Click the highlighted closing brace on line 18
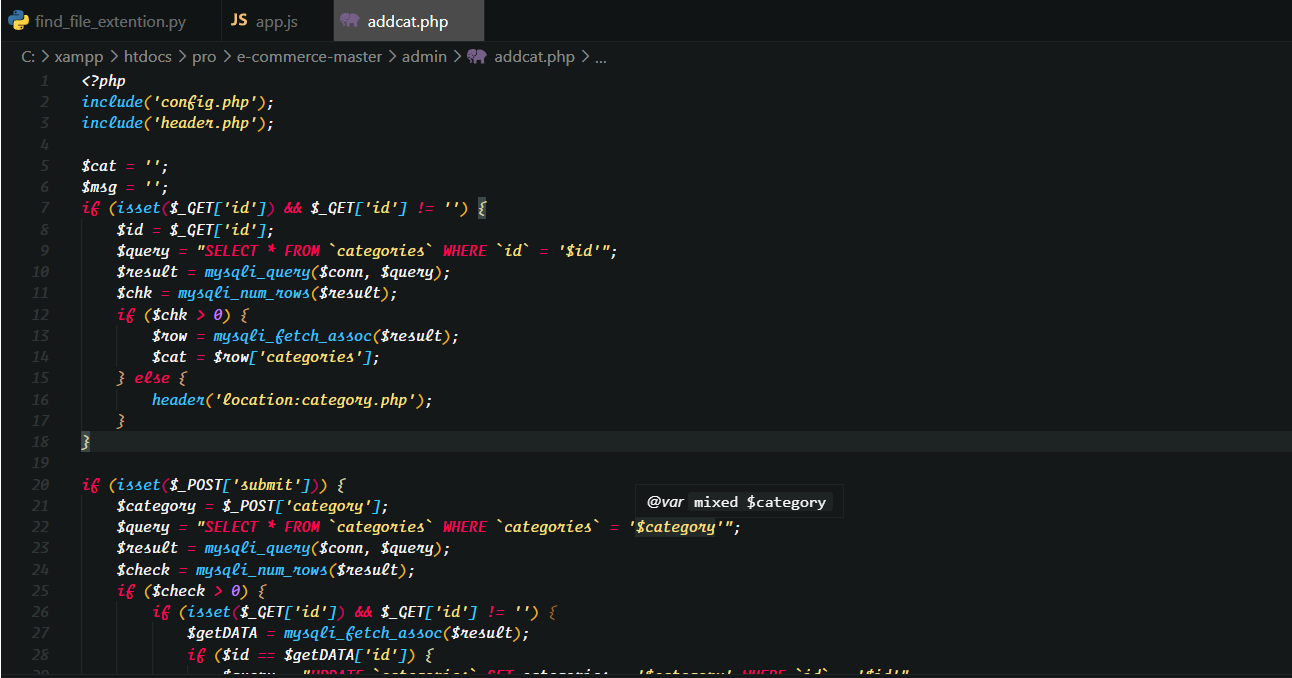Image resolution: width=1292 pixels, height=678 pixels. coord(86,442)
